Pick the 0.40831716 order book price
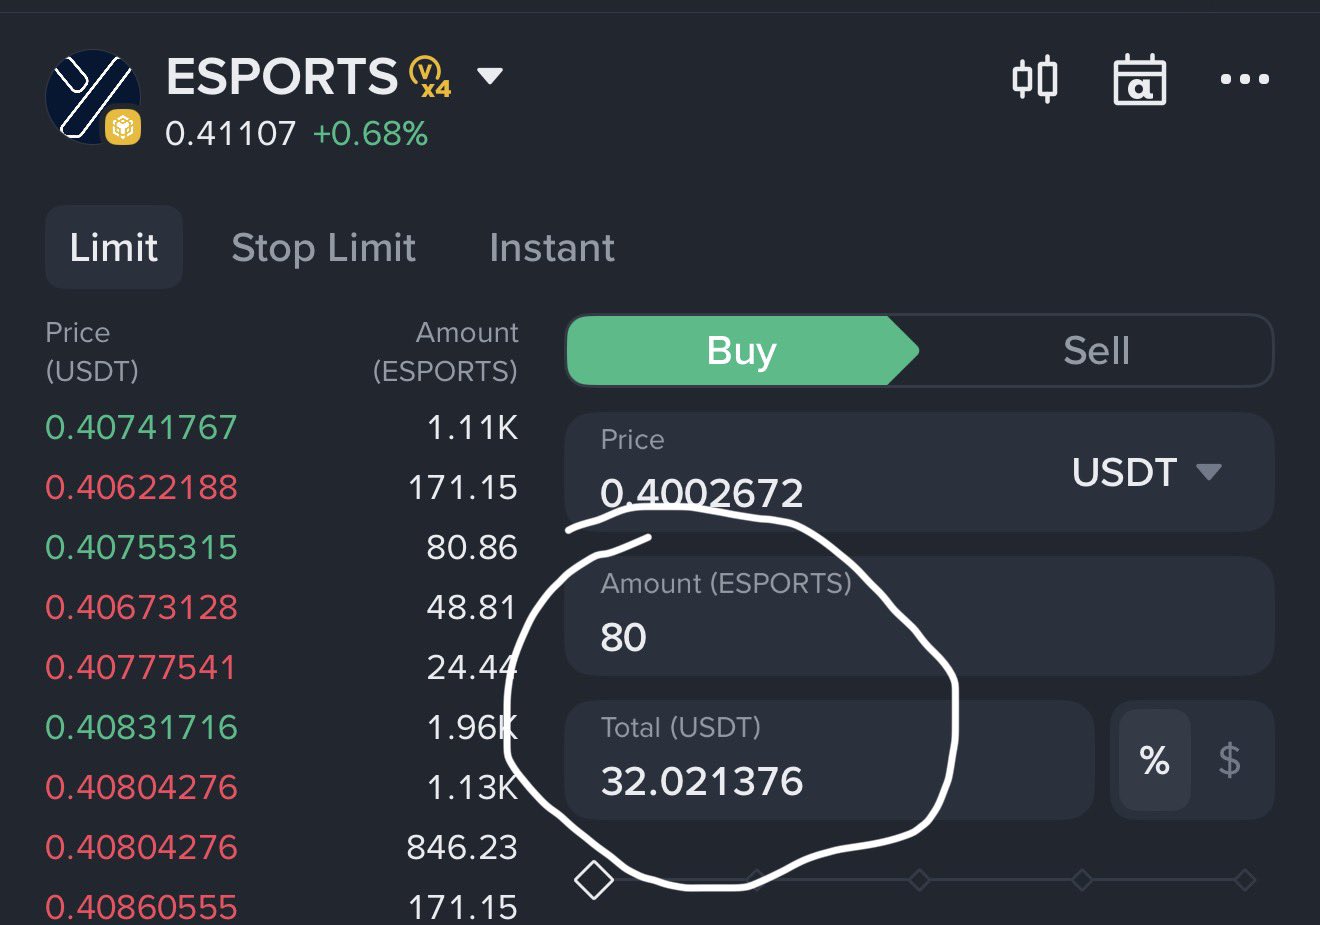Viewport: 1320px width, 925px height. pos(141,728)
